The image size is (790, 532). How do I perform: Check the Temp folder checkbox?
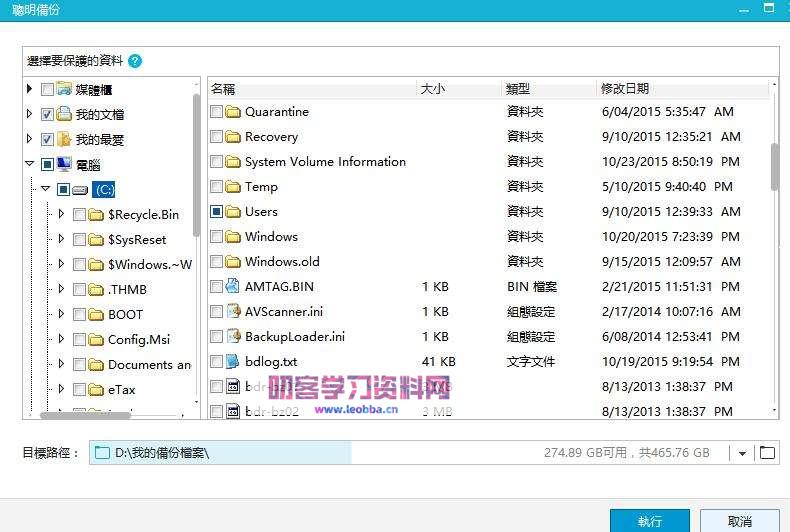(x=216, y=186)
